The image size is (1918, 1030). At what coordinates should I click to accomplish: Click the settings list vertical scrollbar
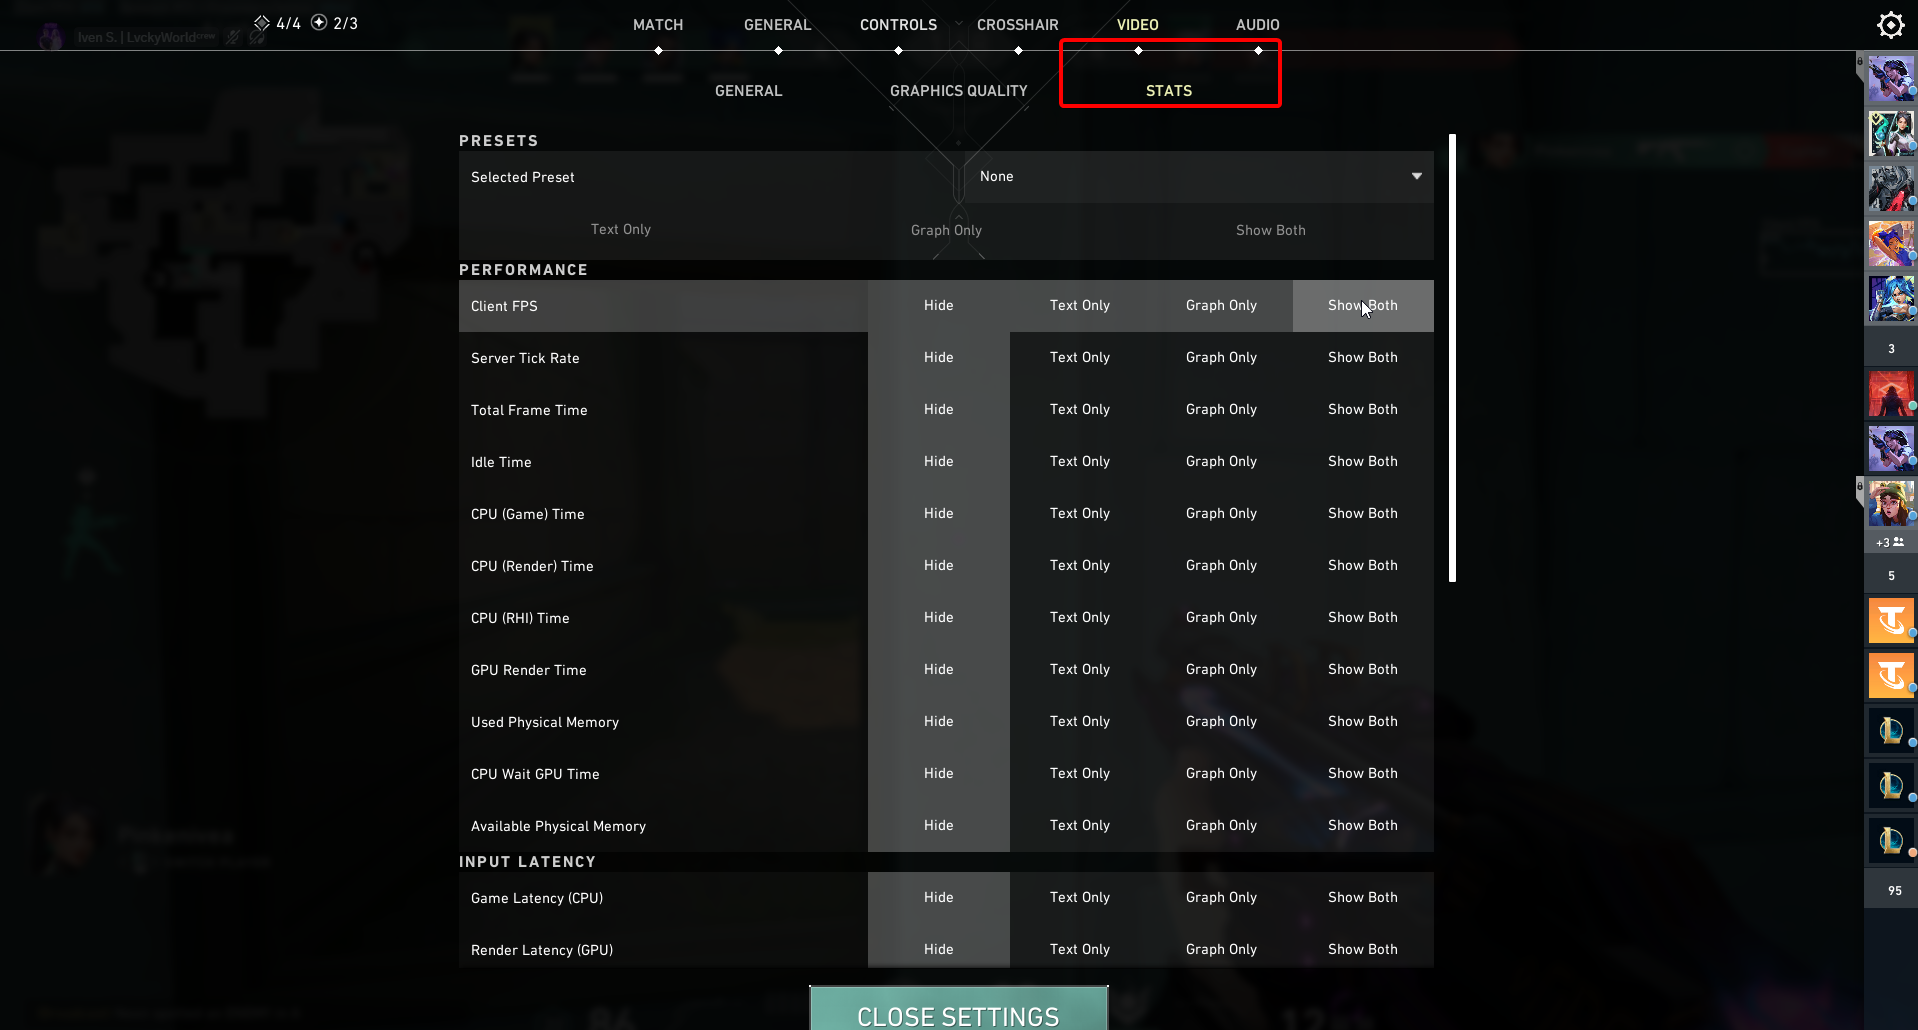tap(1452, 358)
